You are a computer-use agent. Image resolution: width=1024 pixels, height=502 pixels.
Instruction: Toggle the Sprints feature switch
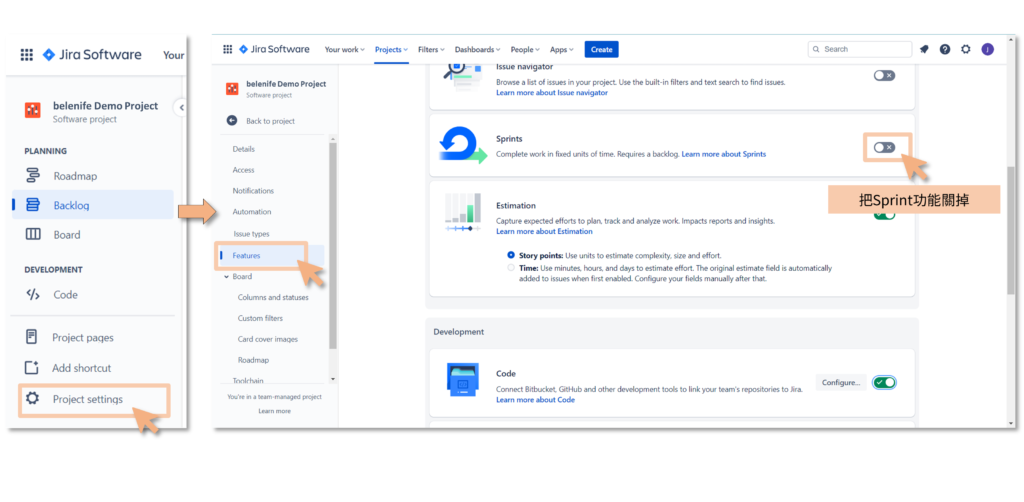coord(884,148)
